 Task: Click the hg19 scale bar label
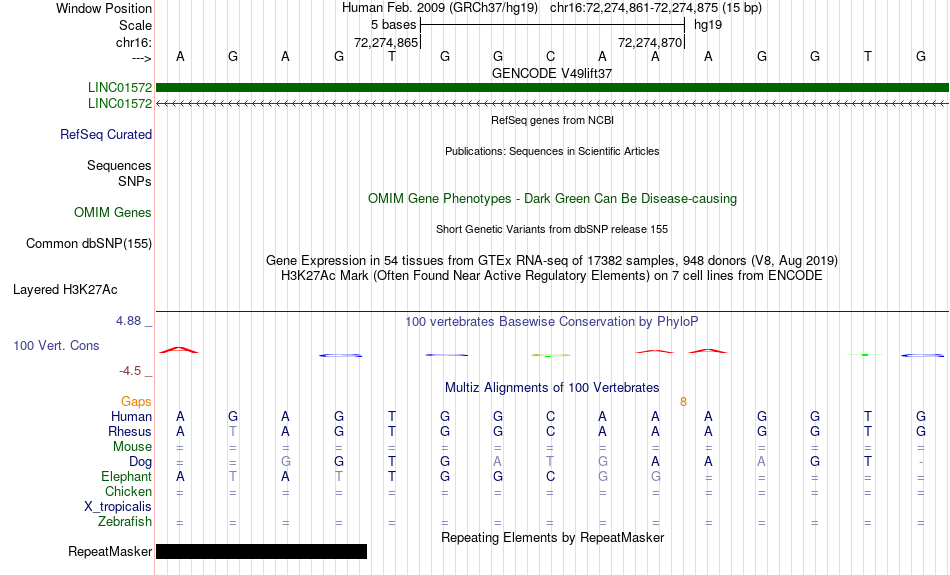[708, 25]
